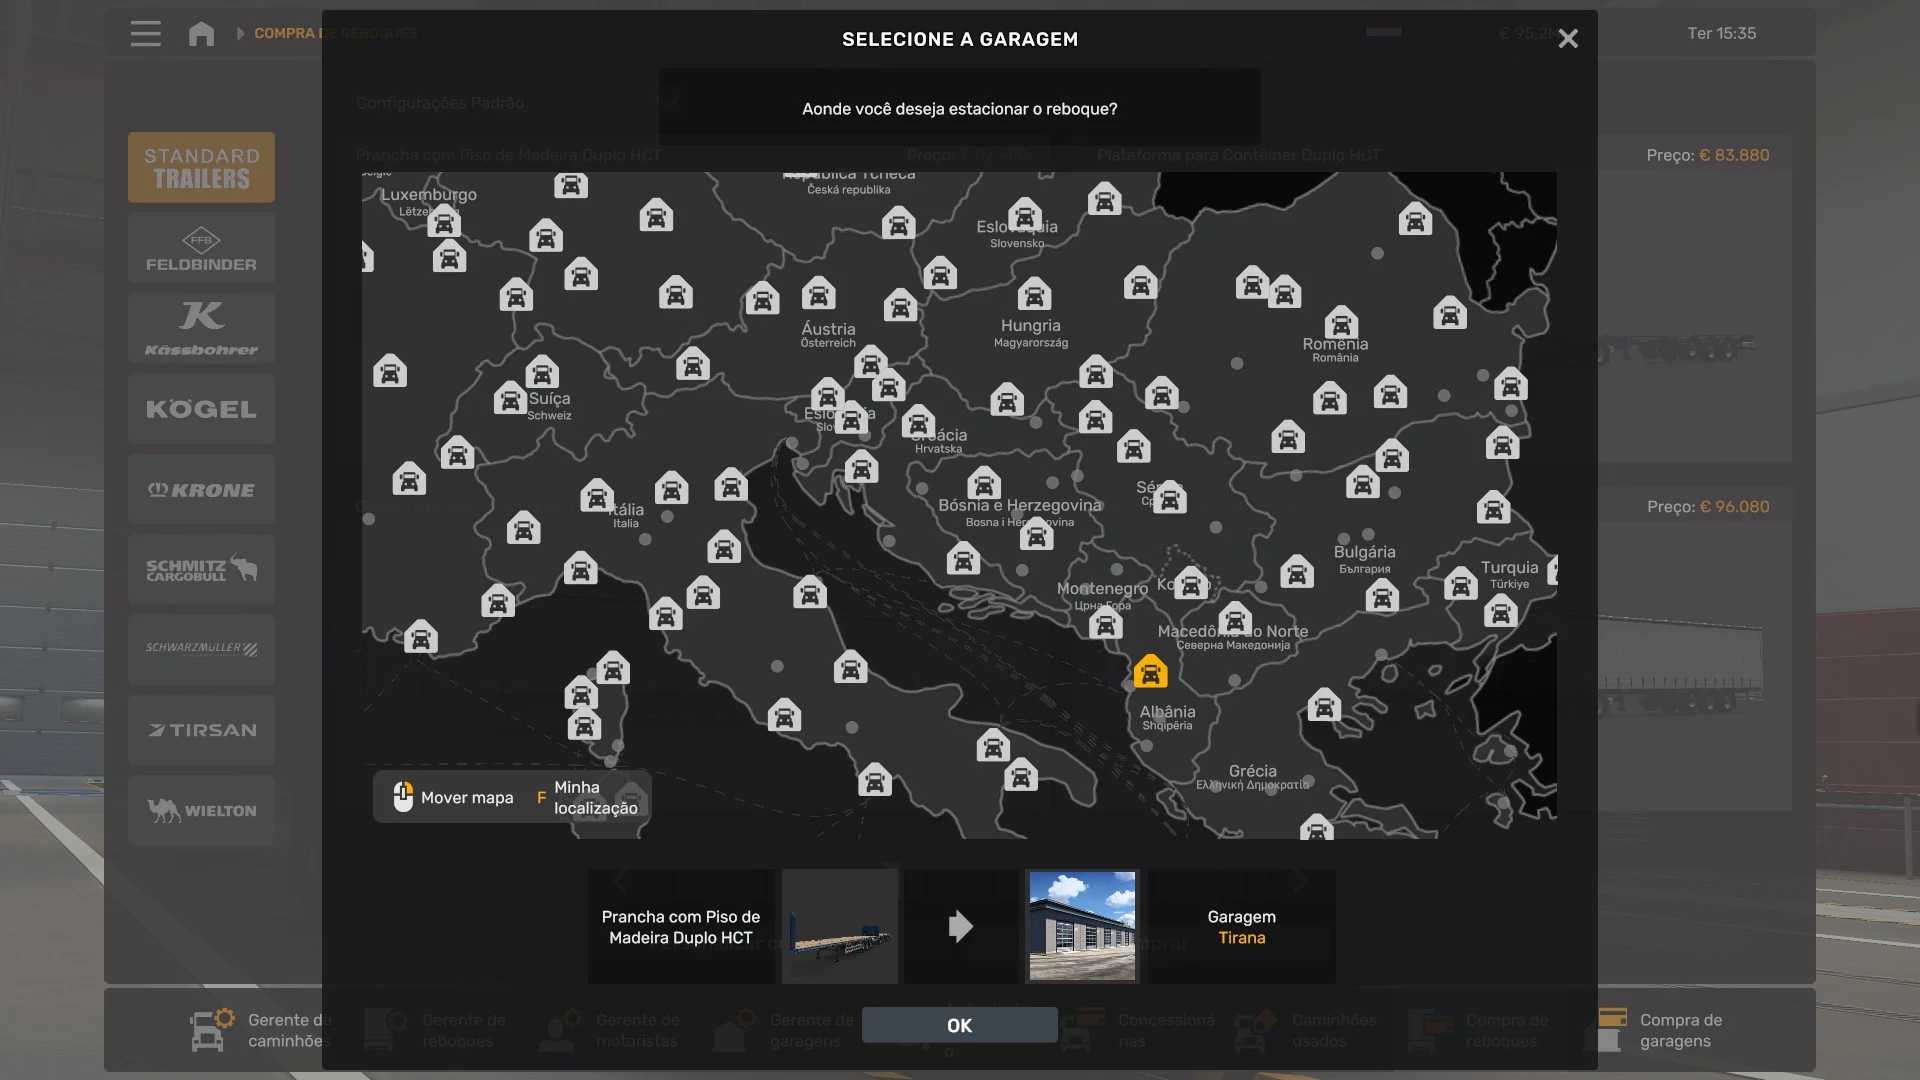Image resolution: width=1920 pixels, height=1080 pixels.
Task: Click the Tirana garage thumbnail image
Action: click(1082, 926)
